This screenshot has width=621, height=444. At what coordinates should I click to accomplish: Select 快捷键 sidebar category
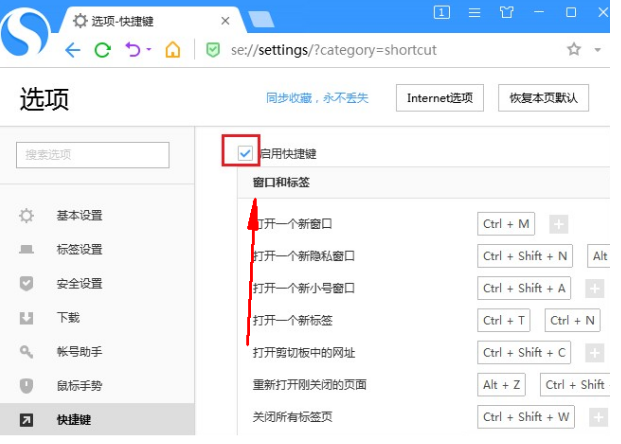coord(97,419)
